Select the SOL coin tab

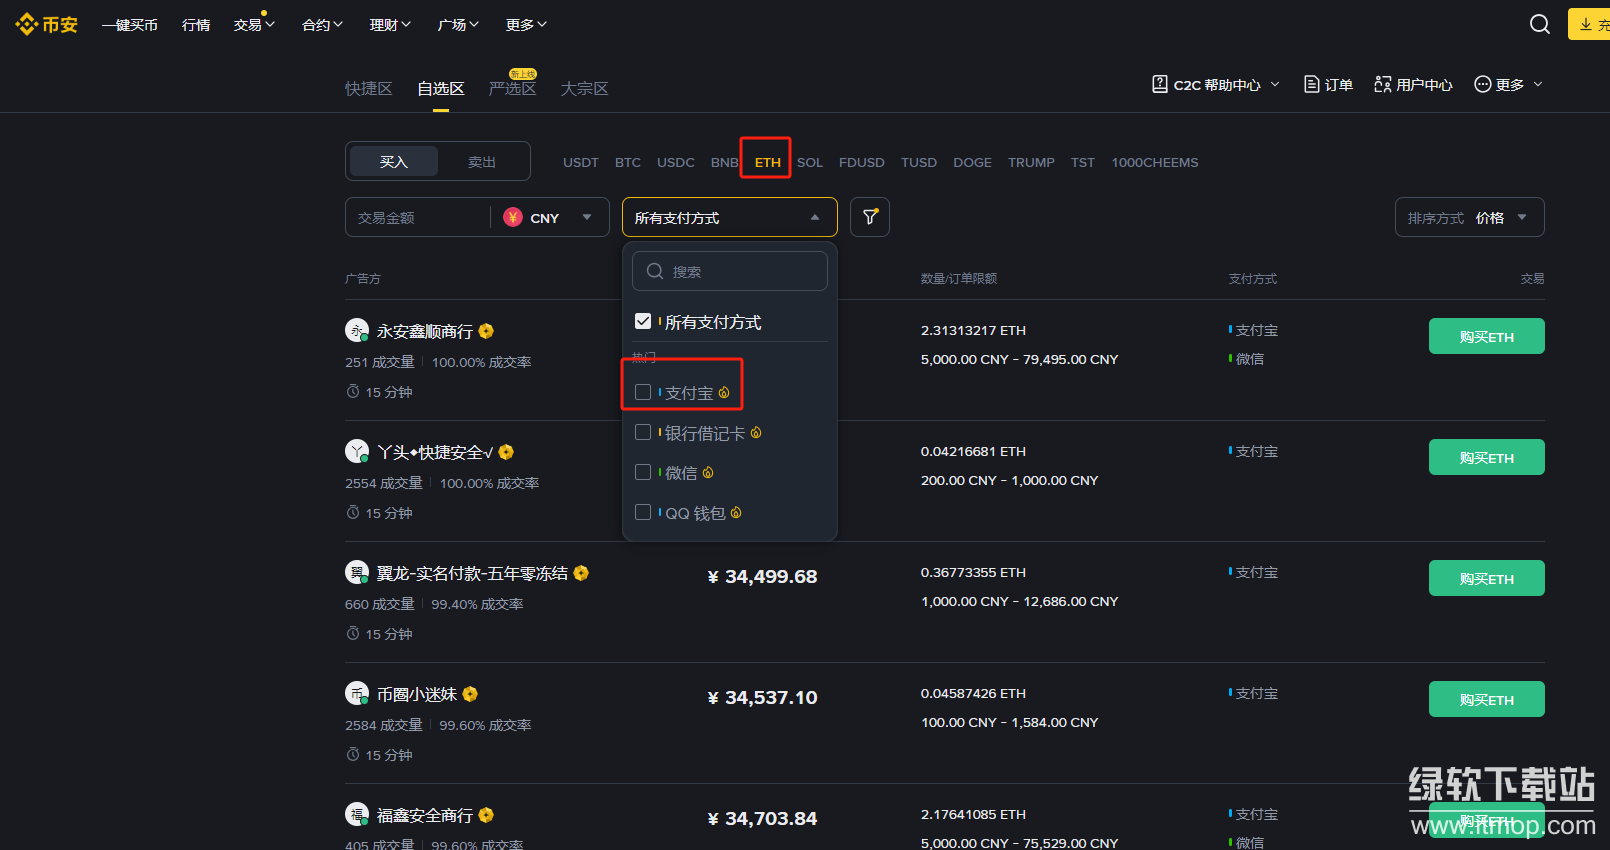(810, 162)
